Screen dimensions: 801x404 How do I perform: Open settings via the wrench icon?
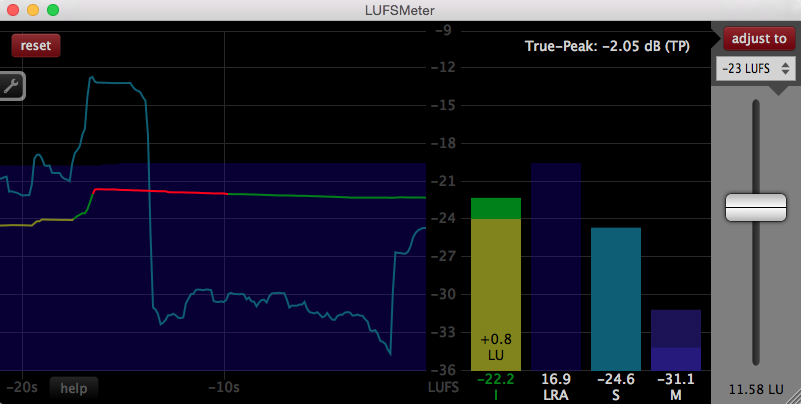click(11, 86)
